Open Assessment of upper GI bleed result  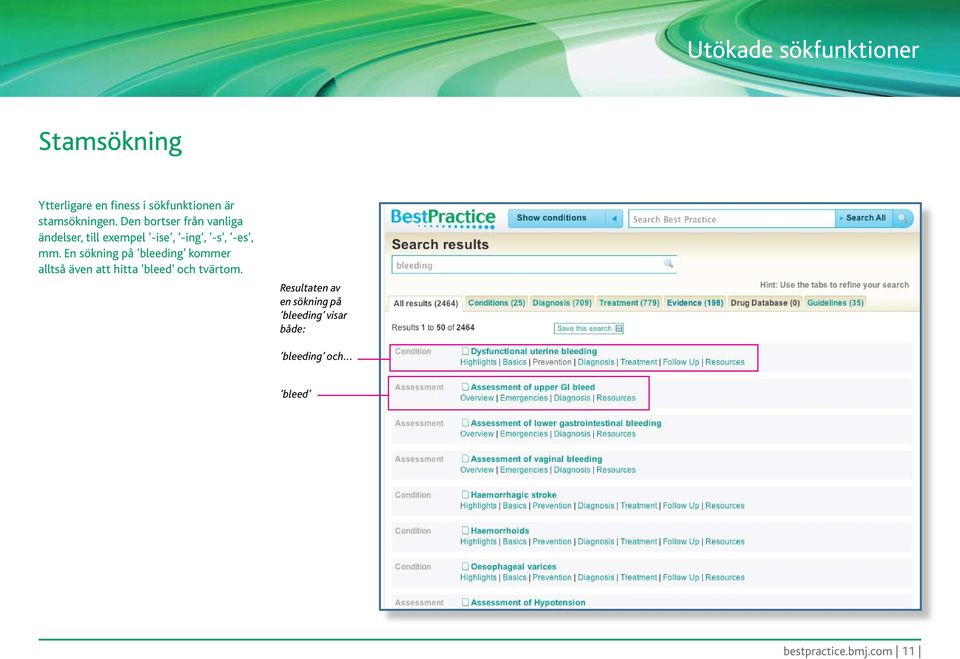(533, 387)
